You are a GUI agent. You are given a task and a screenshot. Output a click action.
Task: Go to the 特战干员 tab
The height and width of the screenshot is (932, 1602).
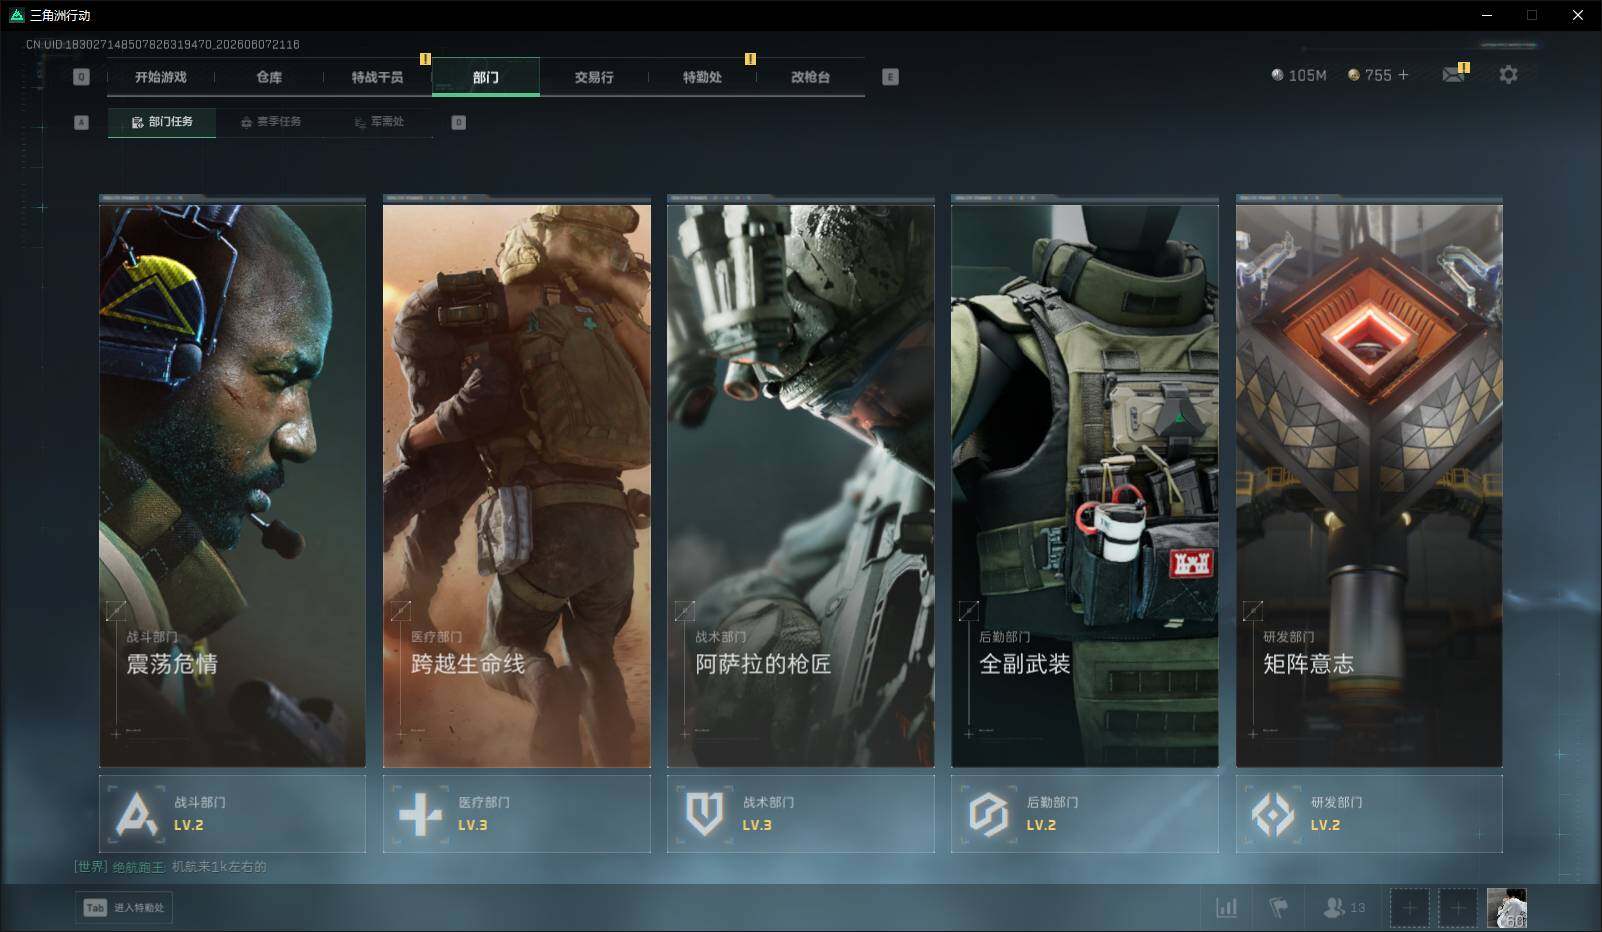tap(377, 77)
